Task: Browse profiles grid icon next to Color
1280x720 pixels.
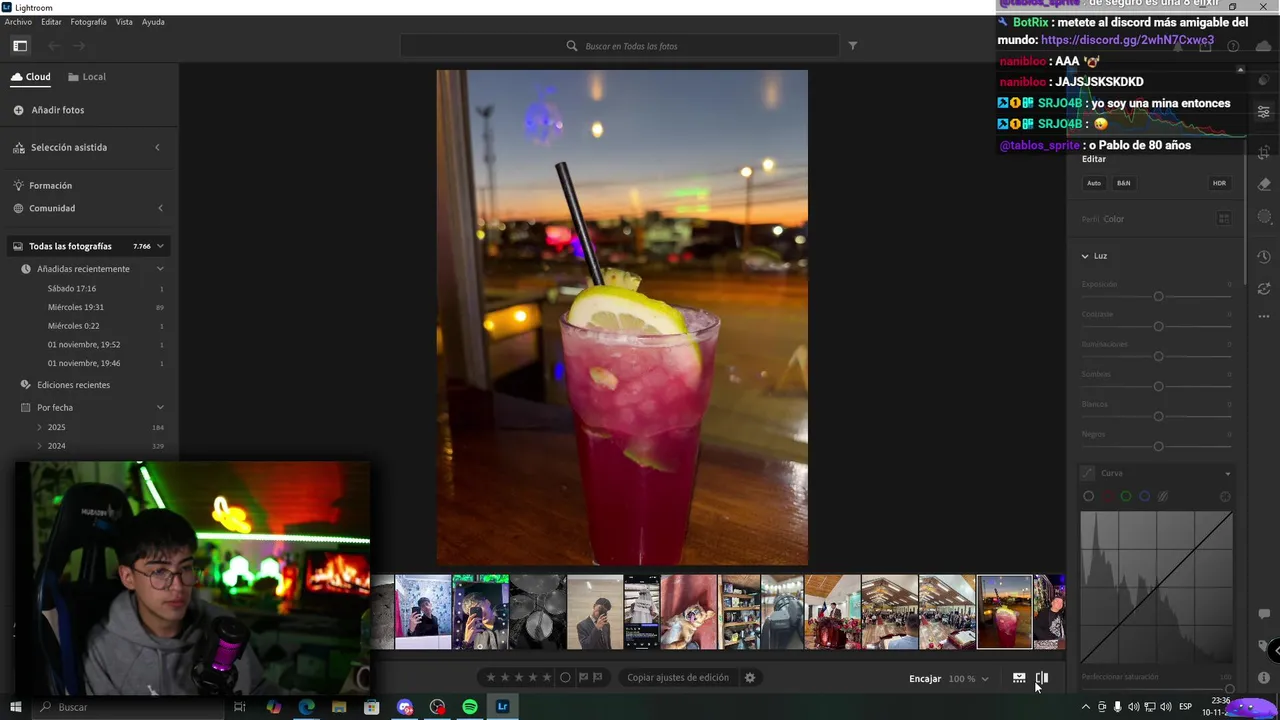Action: coord(1223,219)
